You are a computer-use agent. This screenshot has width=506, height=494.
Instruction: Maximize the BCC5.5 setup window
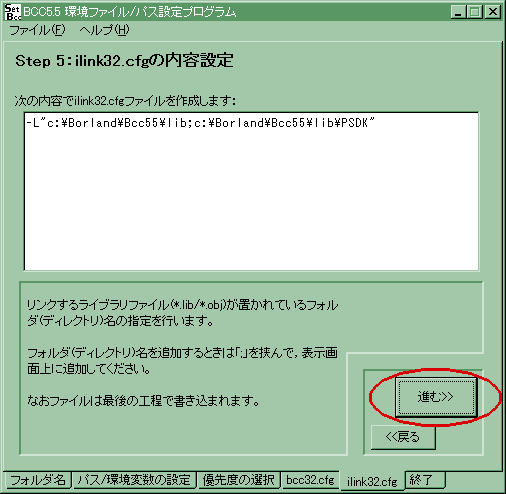(475, 12)
